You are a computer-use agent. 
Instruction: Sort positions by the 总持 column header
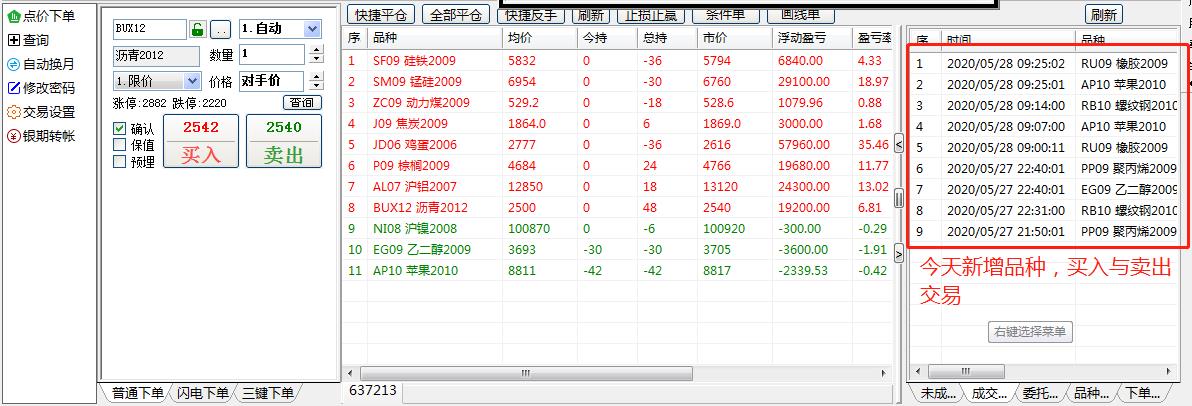click(667, 38)
